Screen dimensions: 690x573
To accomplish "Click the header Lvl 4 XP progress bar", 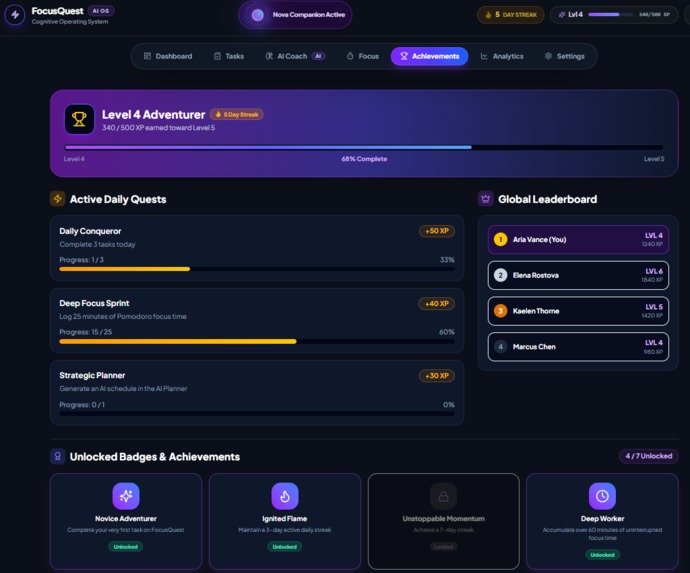I will 610,15.
